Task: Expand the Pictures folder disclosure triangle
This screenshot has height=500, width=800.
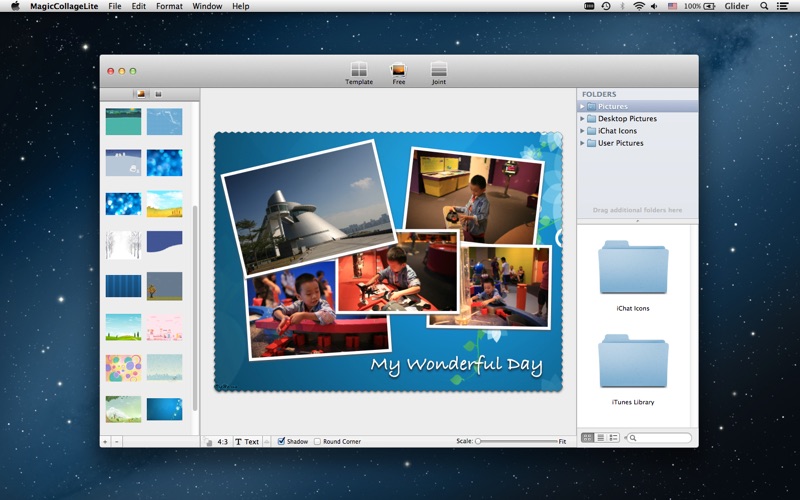Action: pos(582,106)
